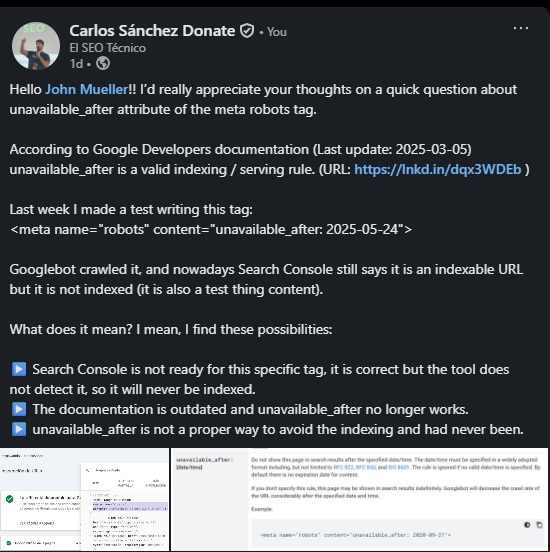Click the play emoji before 'unavailable_after is not a proper'
The width and height of the screenshot is (550, 552).
point(19,429)
